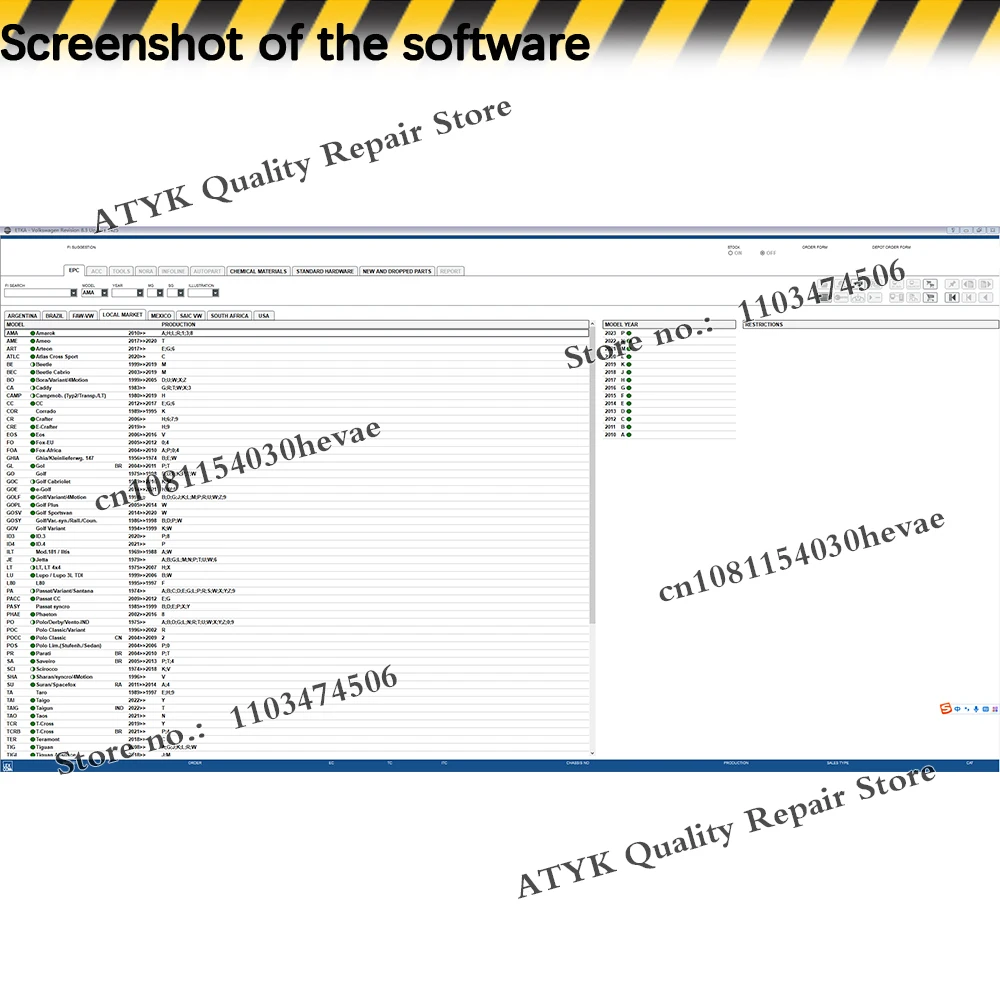Viewport: 1000px width, 1000px height.
Task: Open the PI Search dropdown arrow
Action: pyautogui.click(x=73, y=293)
